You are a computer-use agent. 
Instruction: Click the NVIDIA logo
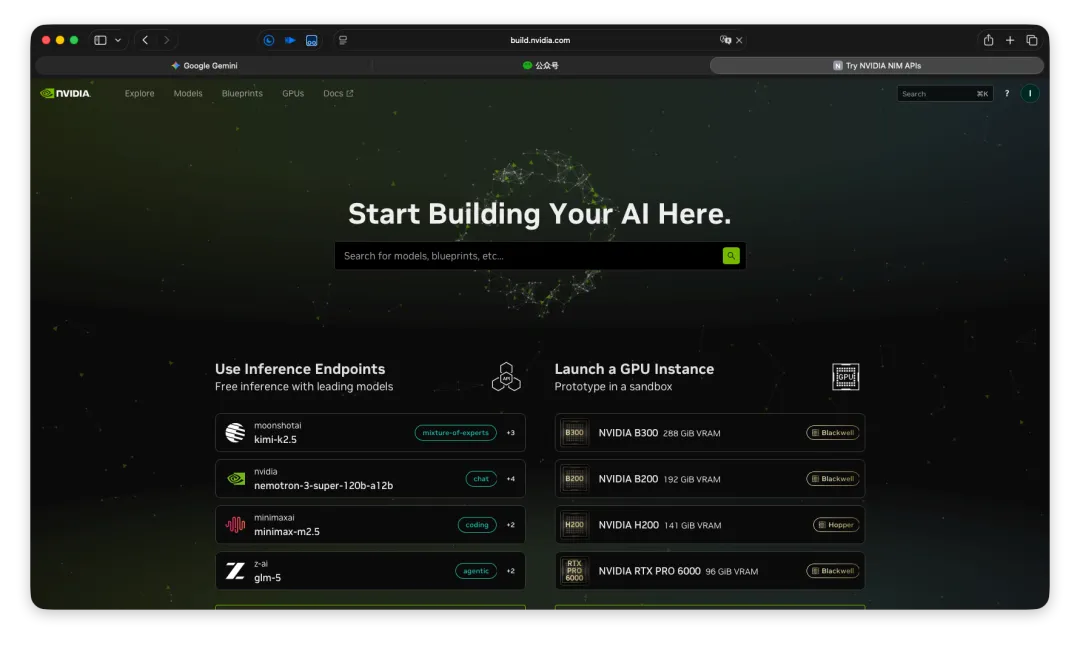(65, 93)
